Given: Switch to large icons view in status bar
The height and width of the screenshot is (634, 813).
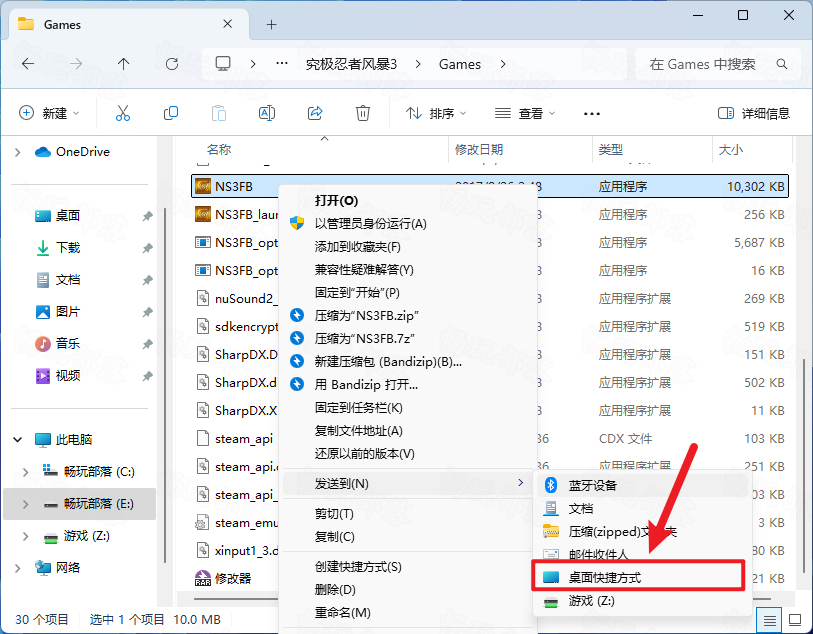Looking at the screenshot, I should pyautogui.click(x=795, y=619).
